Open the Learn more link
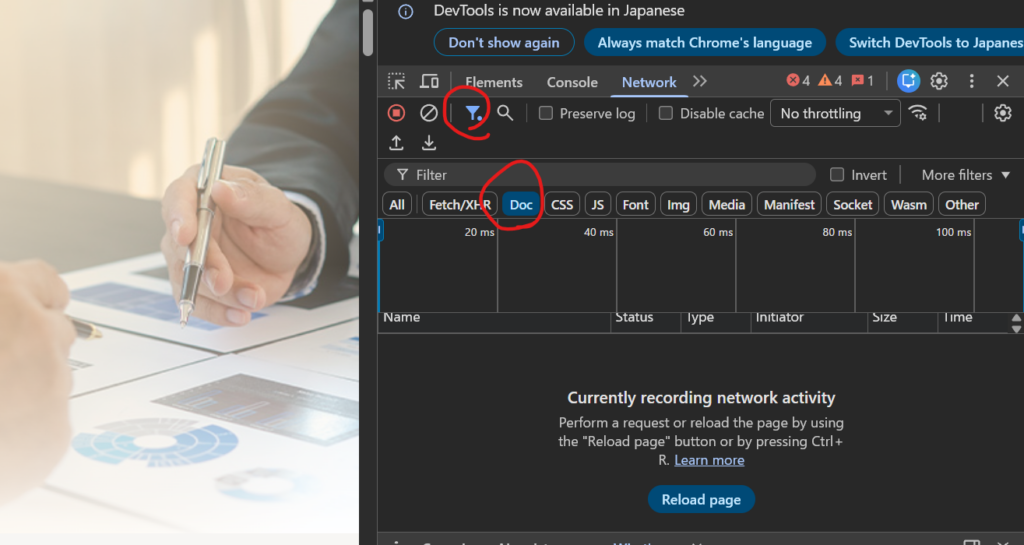 point(709,460)
